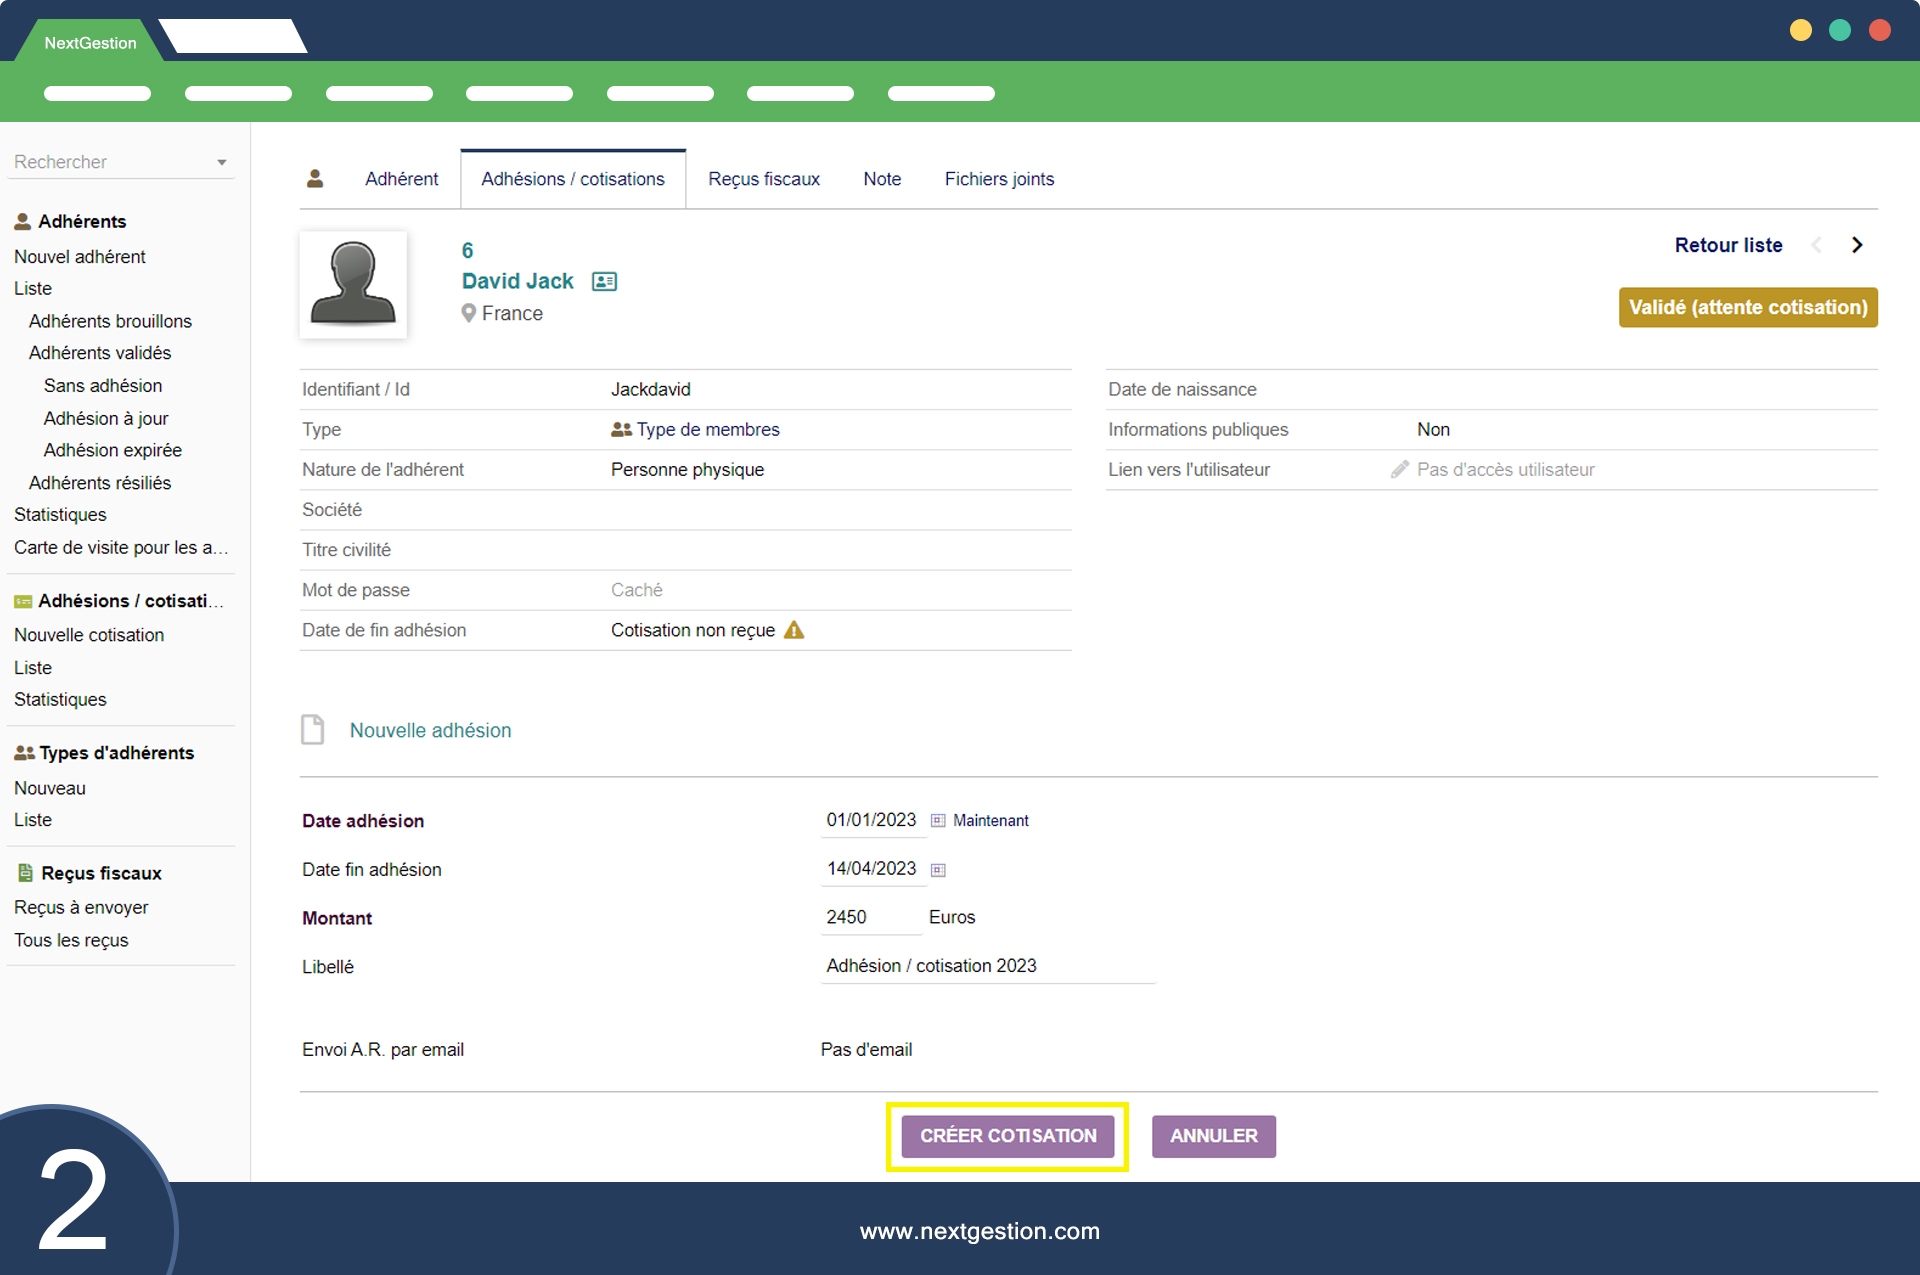The width and height of the screenshot is (1920, 1275).
Task: Expand the Rechercher dropdown arrow
Action: point(222,162)
